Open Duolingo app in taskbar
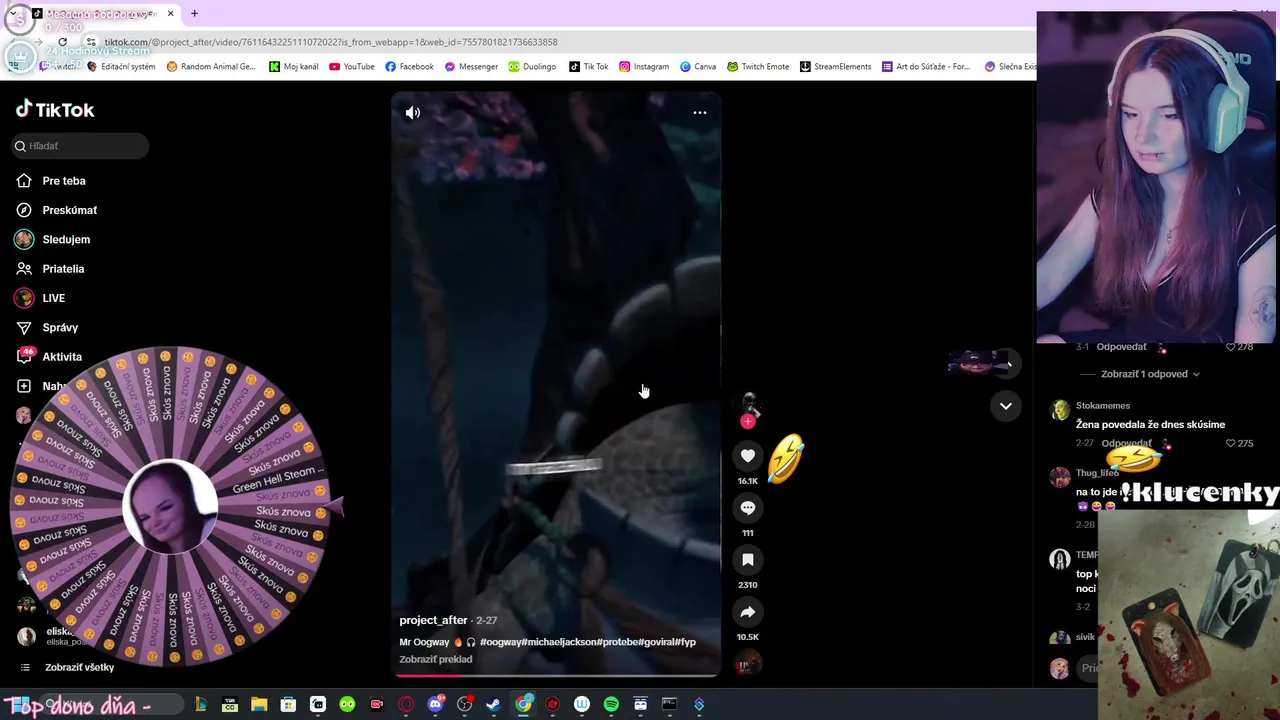Screen dimensions: 1280x720 [x=347, y=705]
